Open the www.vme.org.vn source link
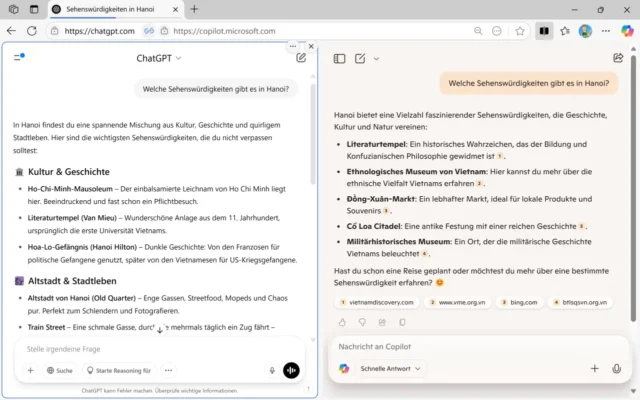The width and height of the screenshot is (640, 400). tap(457, 302)
